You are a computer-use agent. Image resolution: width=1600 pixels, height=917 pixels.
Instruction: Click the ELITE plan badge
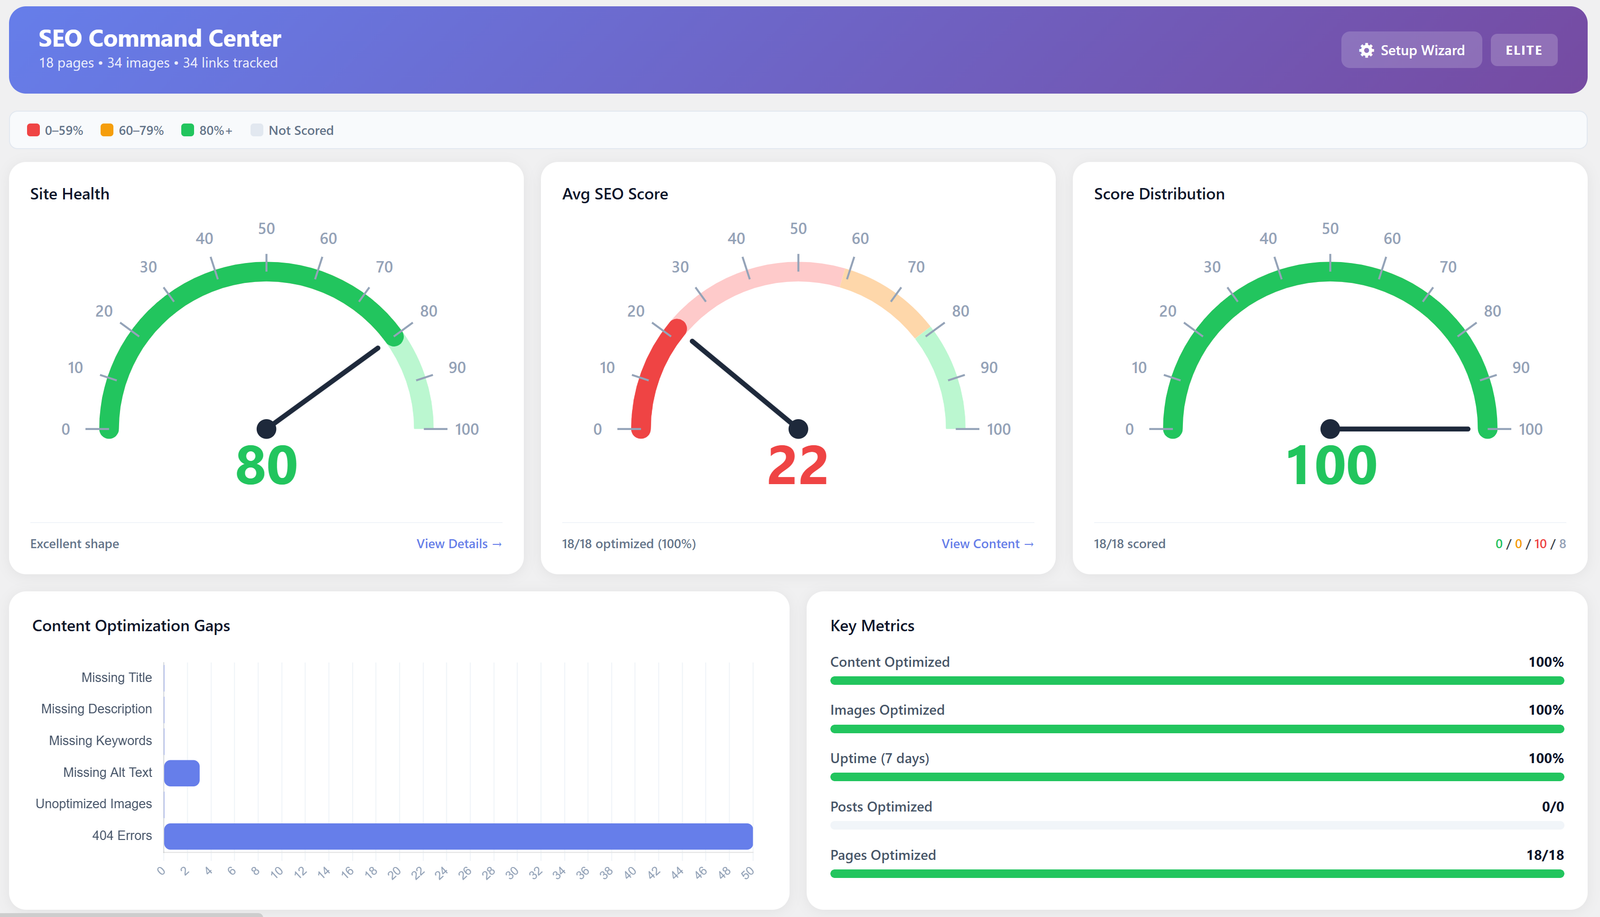tap(1523, 50)
